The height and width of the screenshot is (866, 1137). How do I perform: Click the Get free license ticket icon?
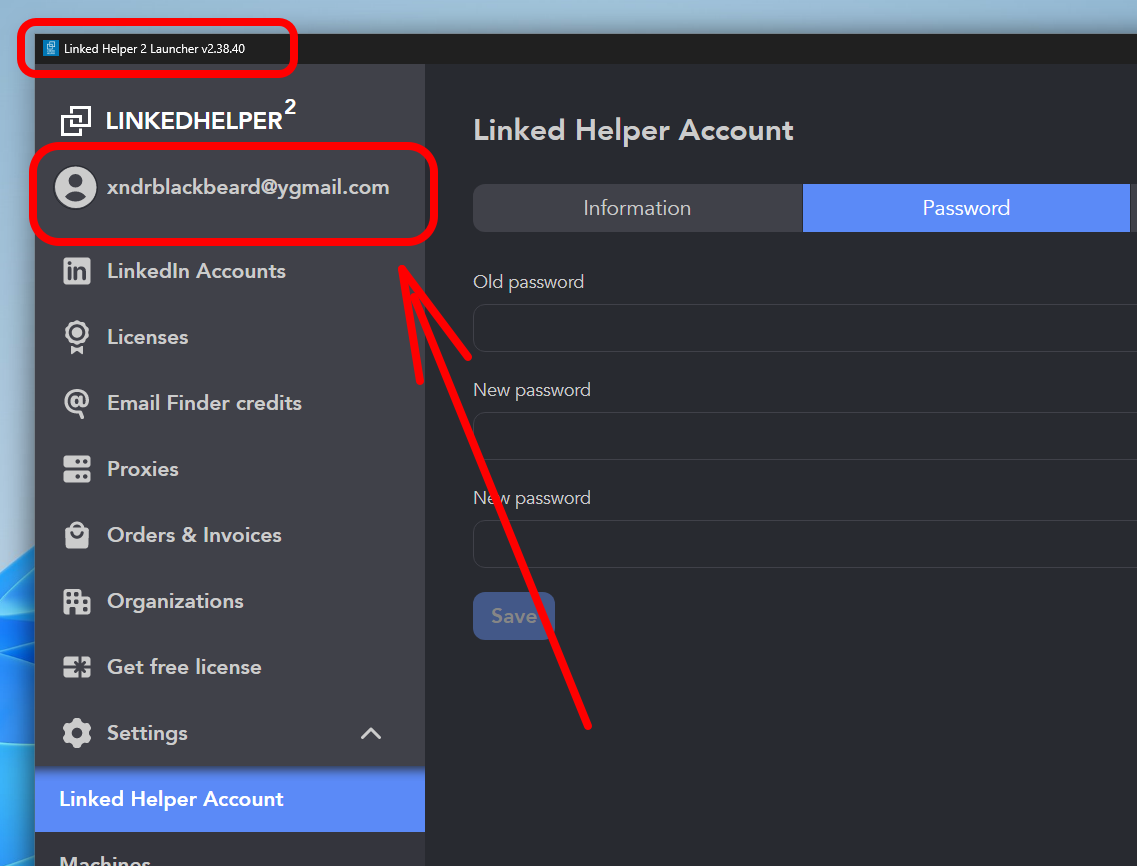coord(77,667)
